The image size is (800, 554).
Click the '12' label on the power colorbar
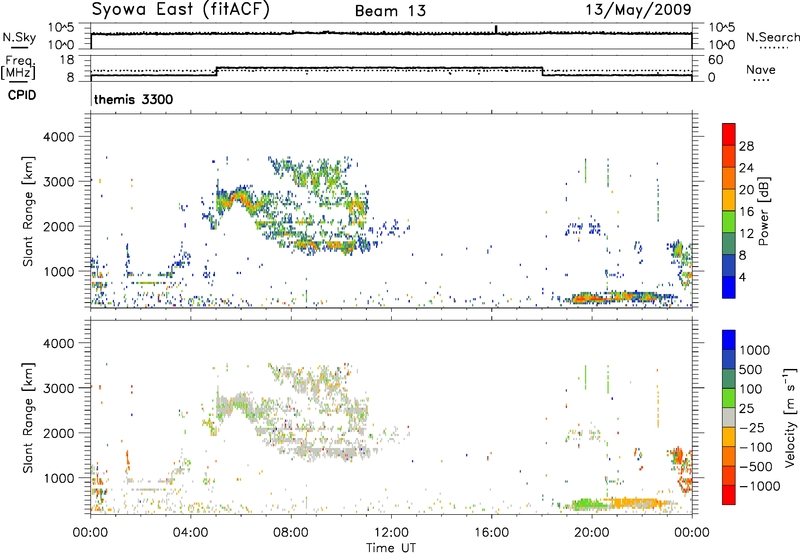pos(746,234)
